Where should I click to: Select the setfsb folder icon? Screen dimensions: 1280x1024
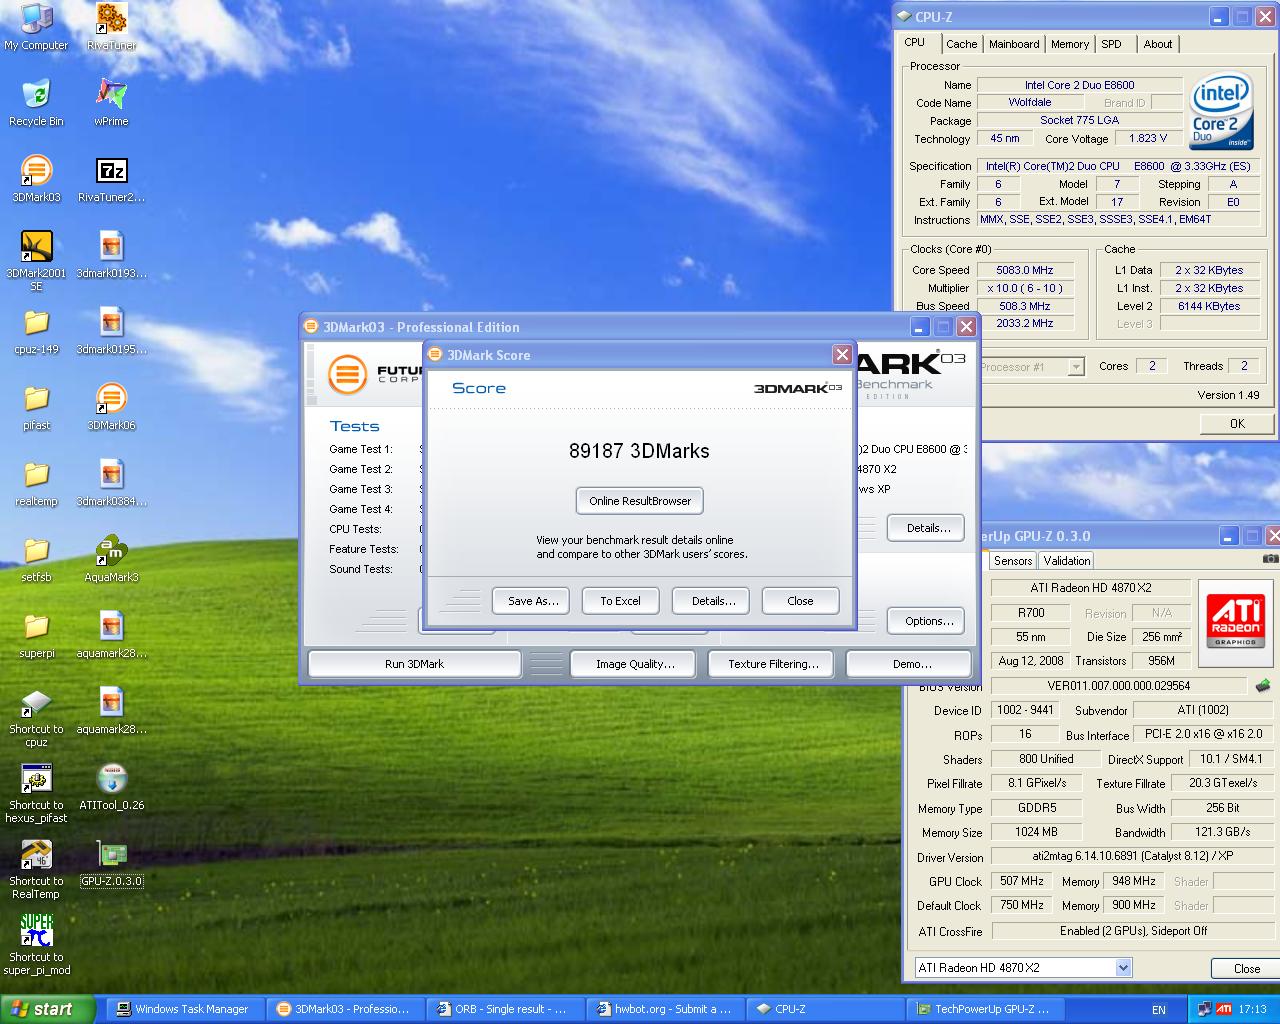36,559
